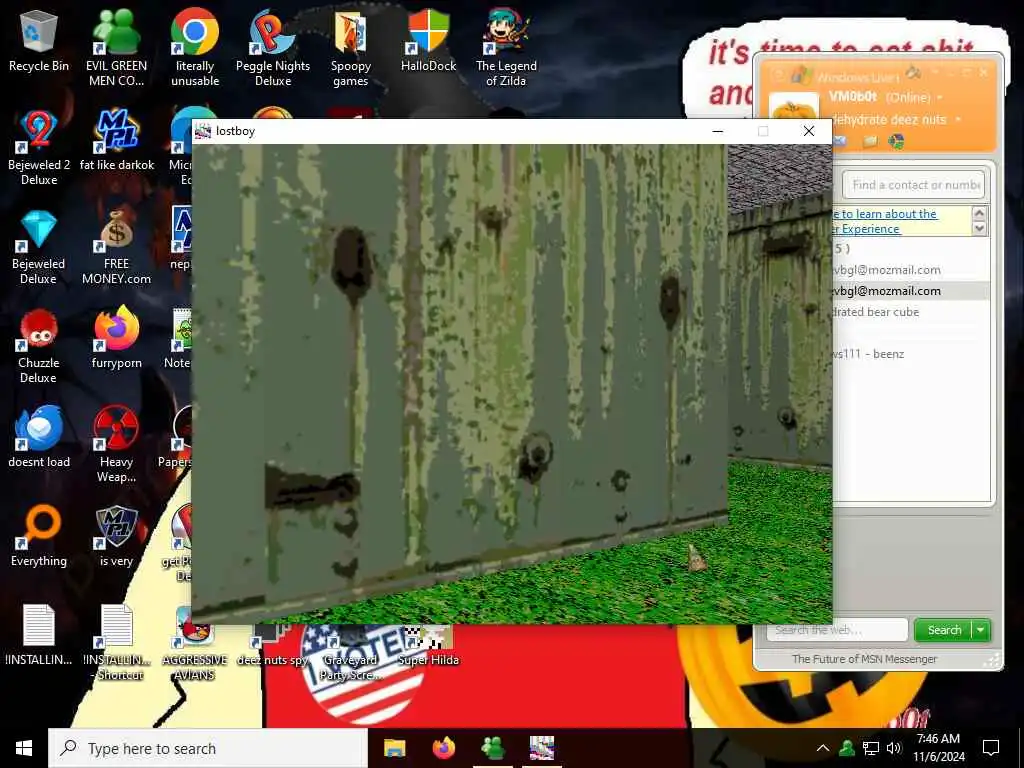Image resolution: width=1024 pixels, height=768 pixels.
Task: Launch the Super Hilda shortcut
Action: (428, 647)
